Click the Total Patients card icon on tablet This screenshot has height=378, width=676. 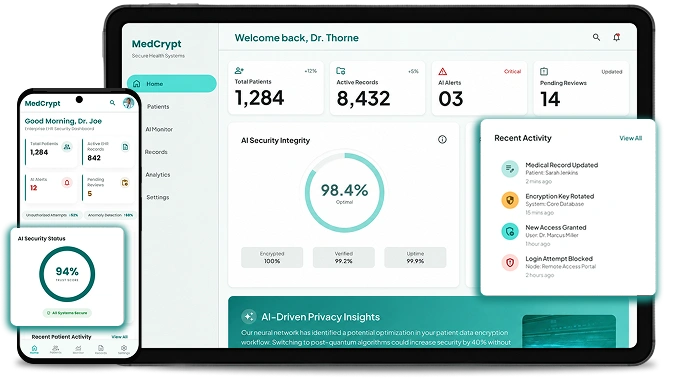pos(239,70)
